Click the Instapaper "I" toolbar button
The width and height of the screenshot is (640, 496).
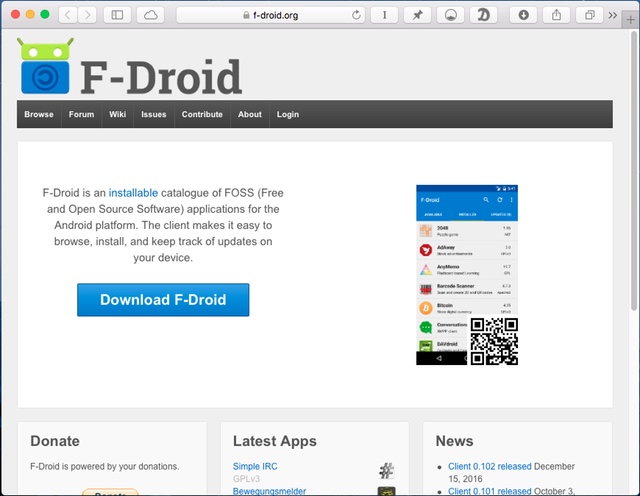384,15
